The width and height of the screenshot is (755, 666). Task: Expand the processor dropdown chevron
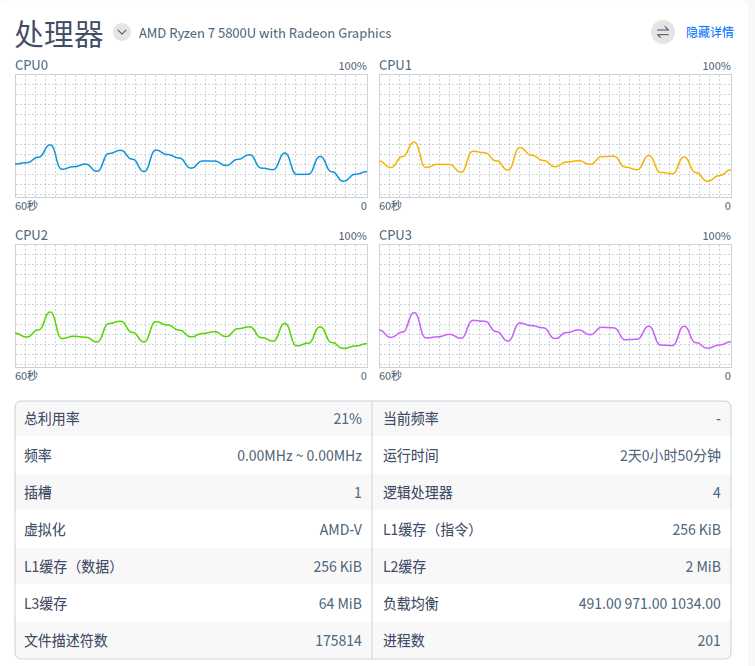click(122, 32)
